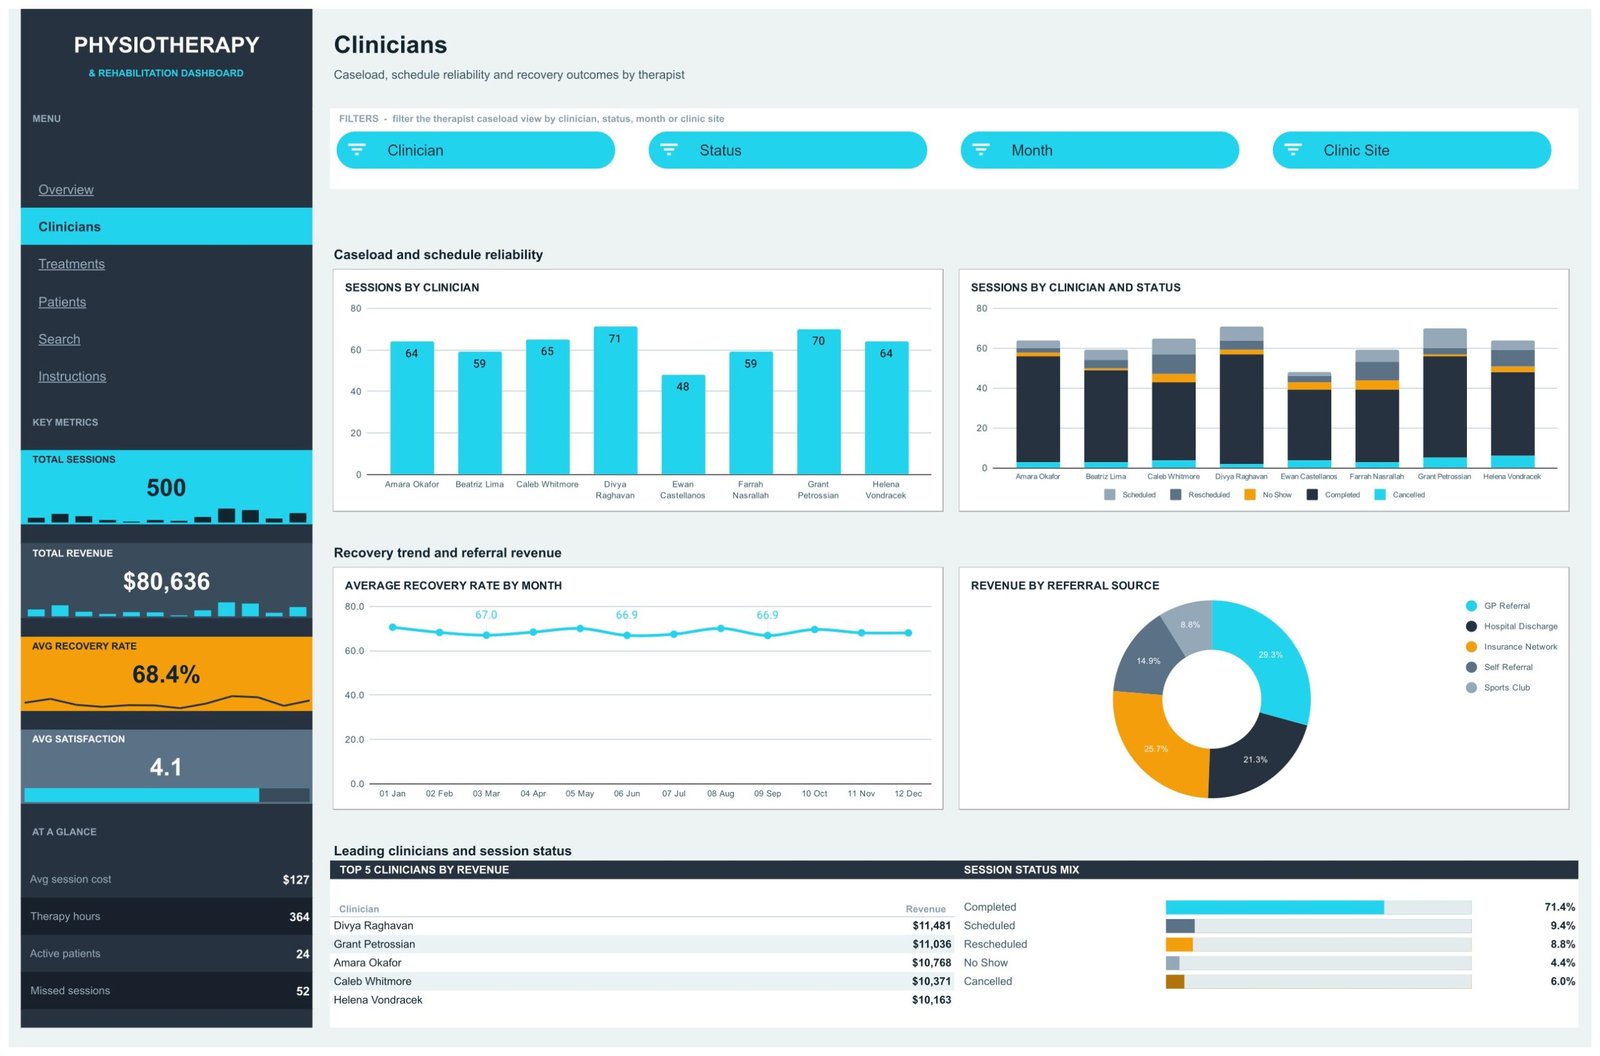Select Ewan Castellanos' bar showing 48 sessions

(683, 425)
